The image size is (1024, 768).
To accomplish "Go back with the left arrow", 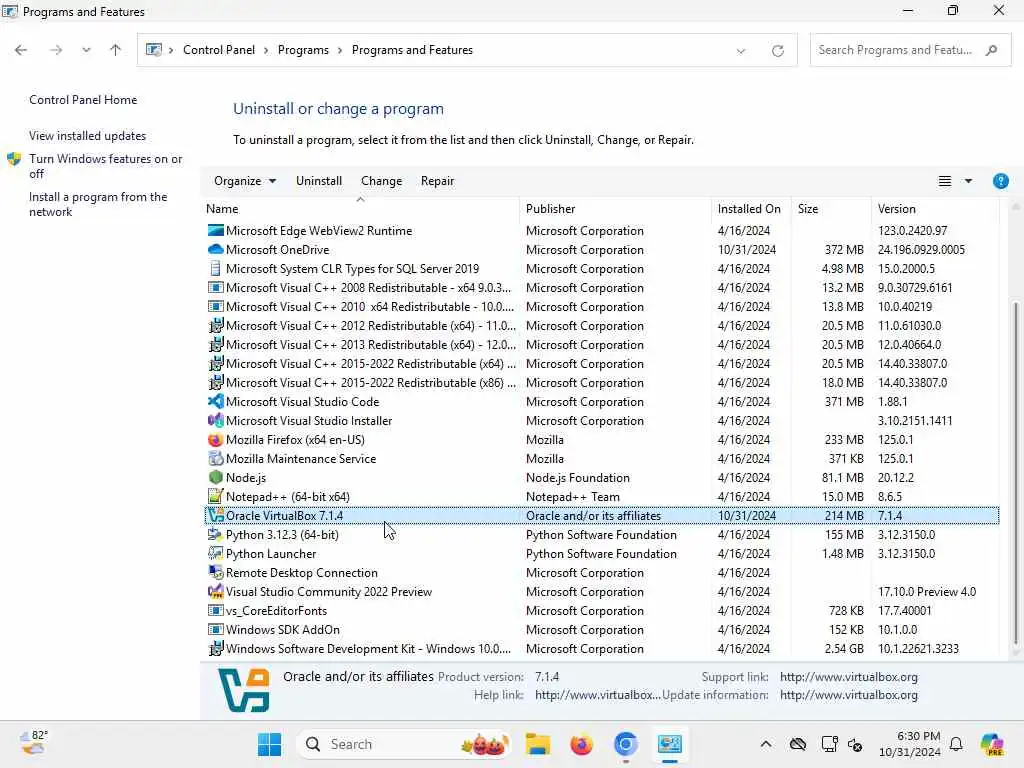I will [x=21, y=50].
